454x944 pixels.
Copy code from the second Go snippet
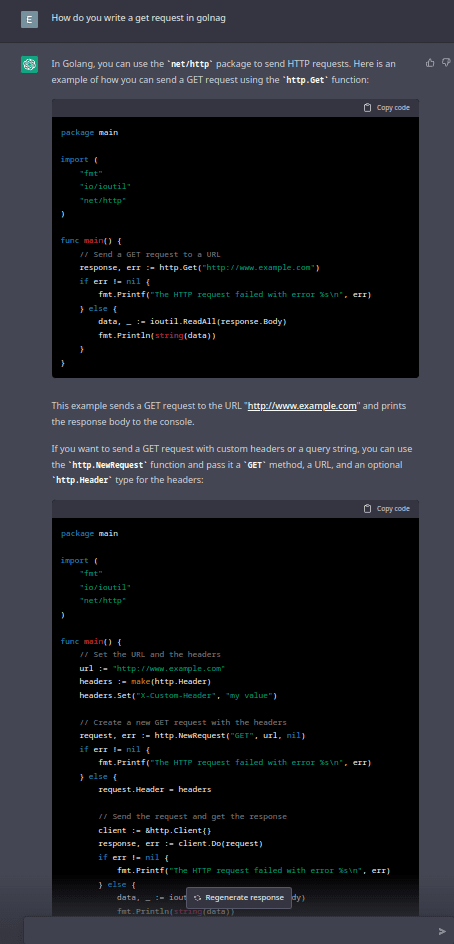[x=387, y=509]
